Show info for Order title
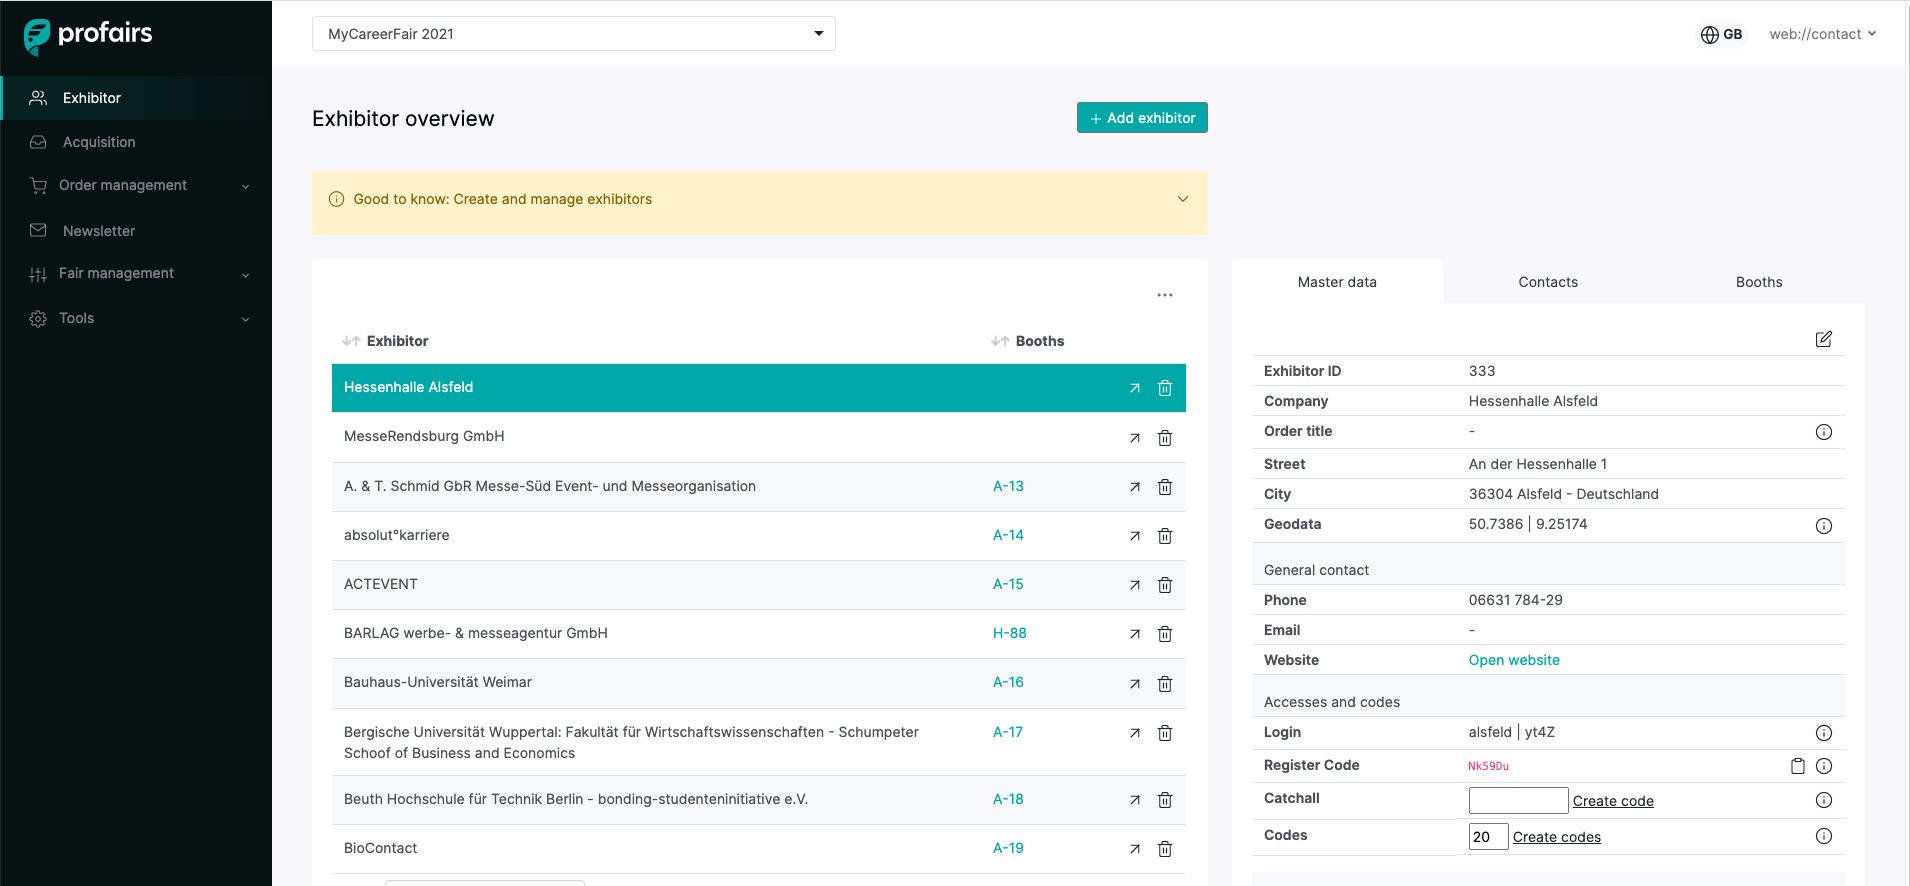This screenshot has height=886, width=1910. tap(1824, 432)
